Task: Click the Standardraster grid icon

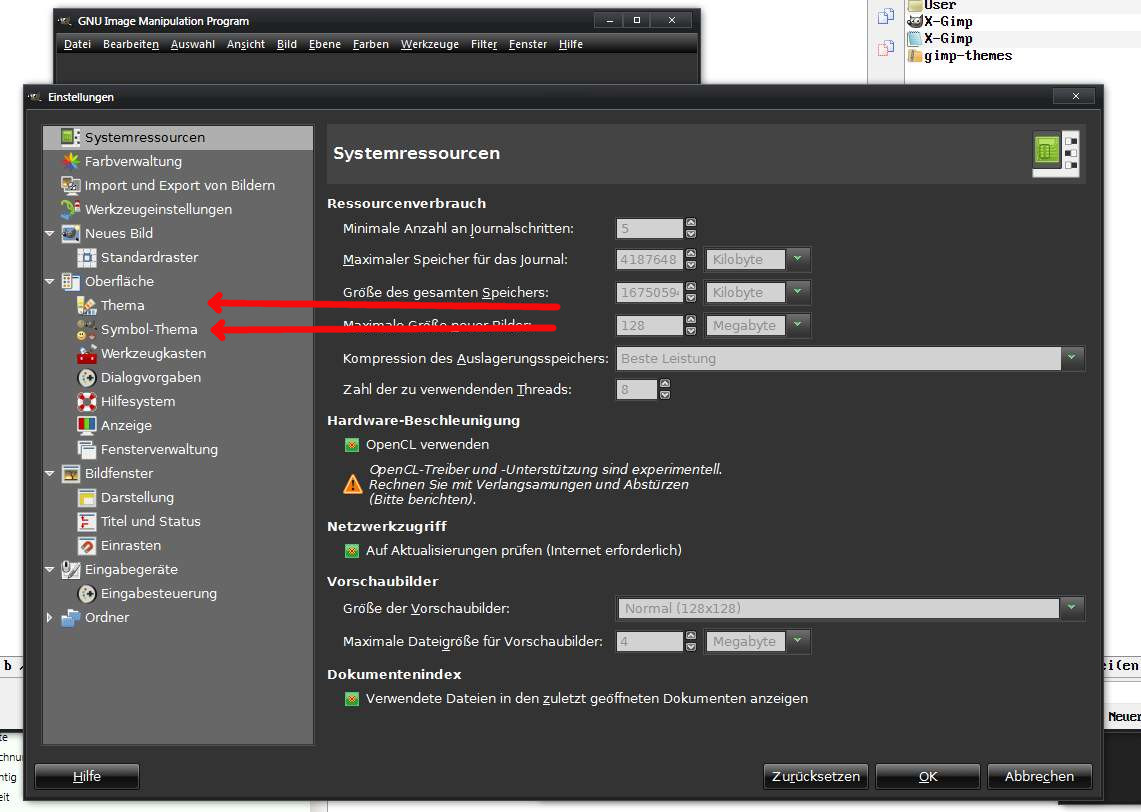Action: [x=87, y=258]
